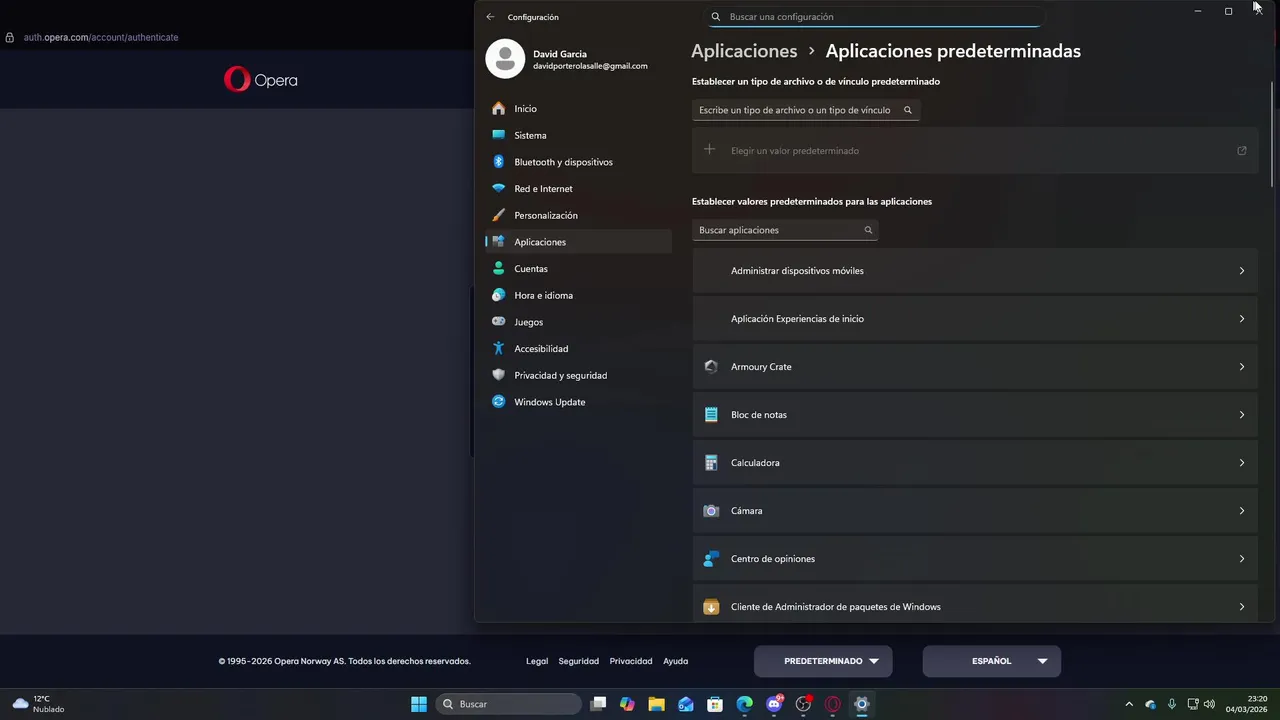Expand the Aplicación Experiencias de inicio chevron
The height and width of the screenshot is (720, 1280).
click(1242, 319)
